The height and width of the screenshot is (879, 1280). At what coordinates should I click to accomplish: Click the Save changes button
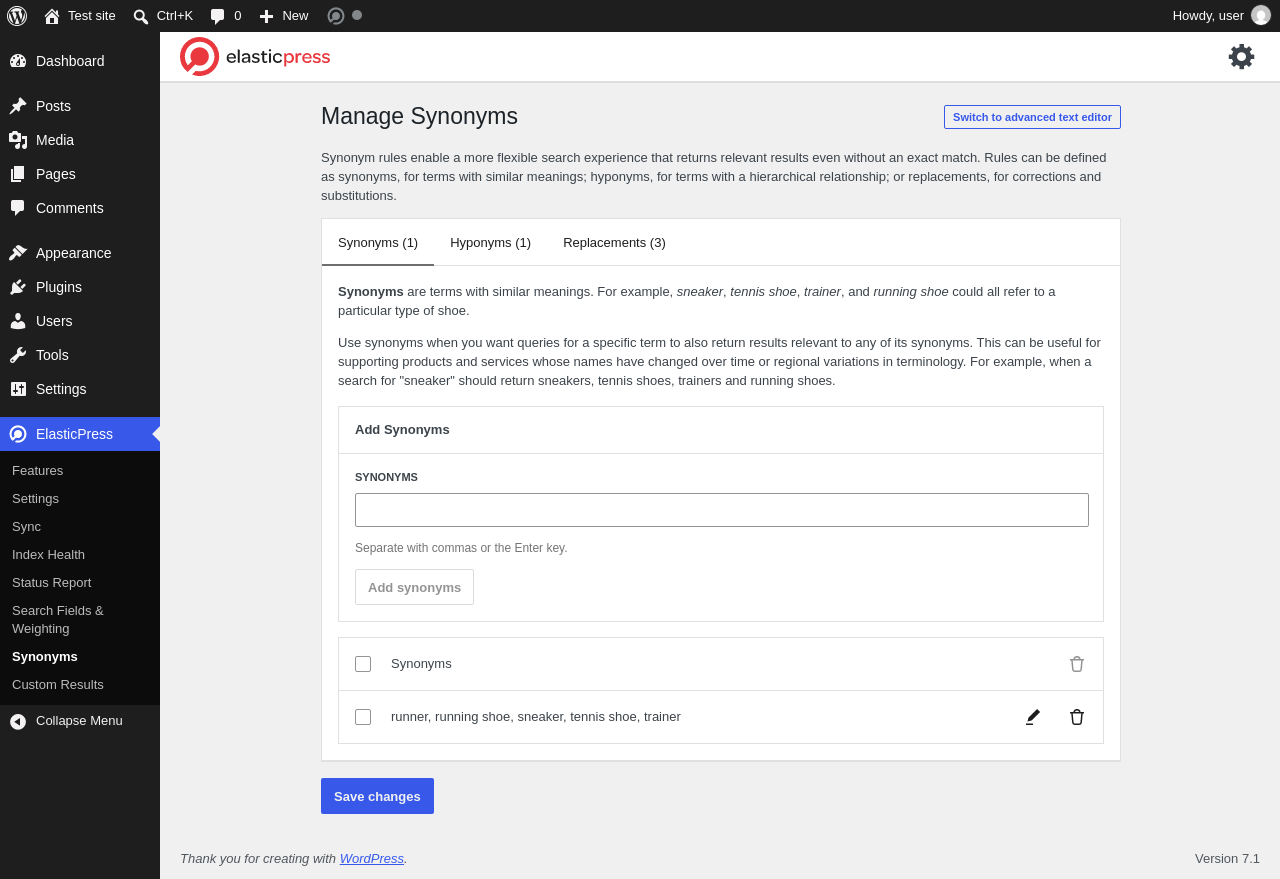click(377, 796)
